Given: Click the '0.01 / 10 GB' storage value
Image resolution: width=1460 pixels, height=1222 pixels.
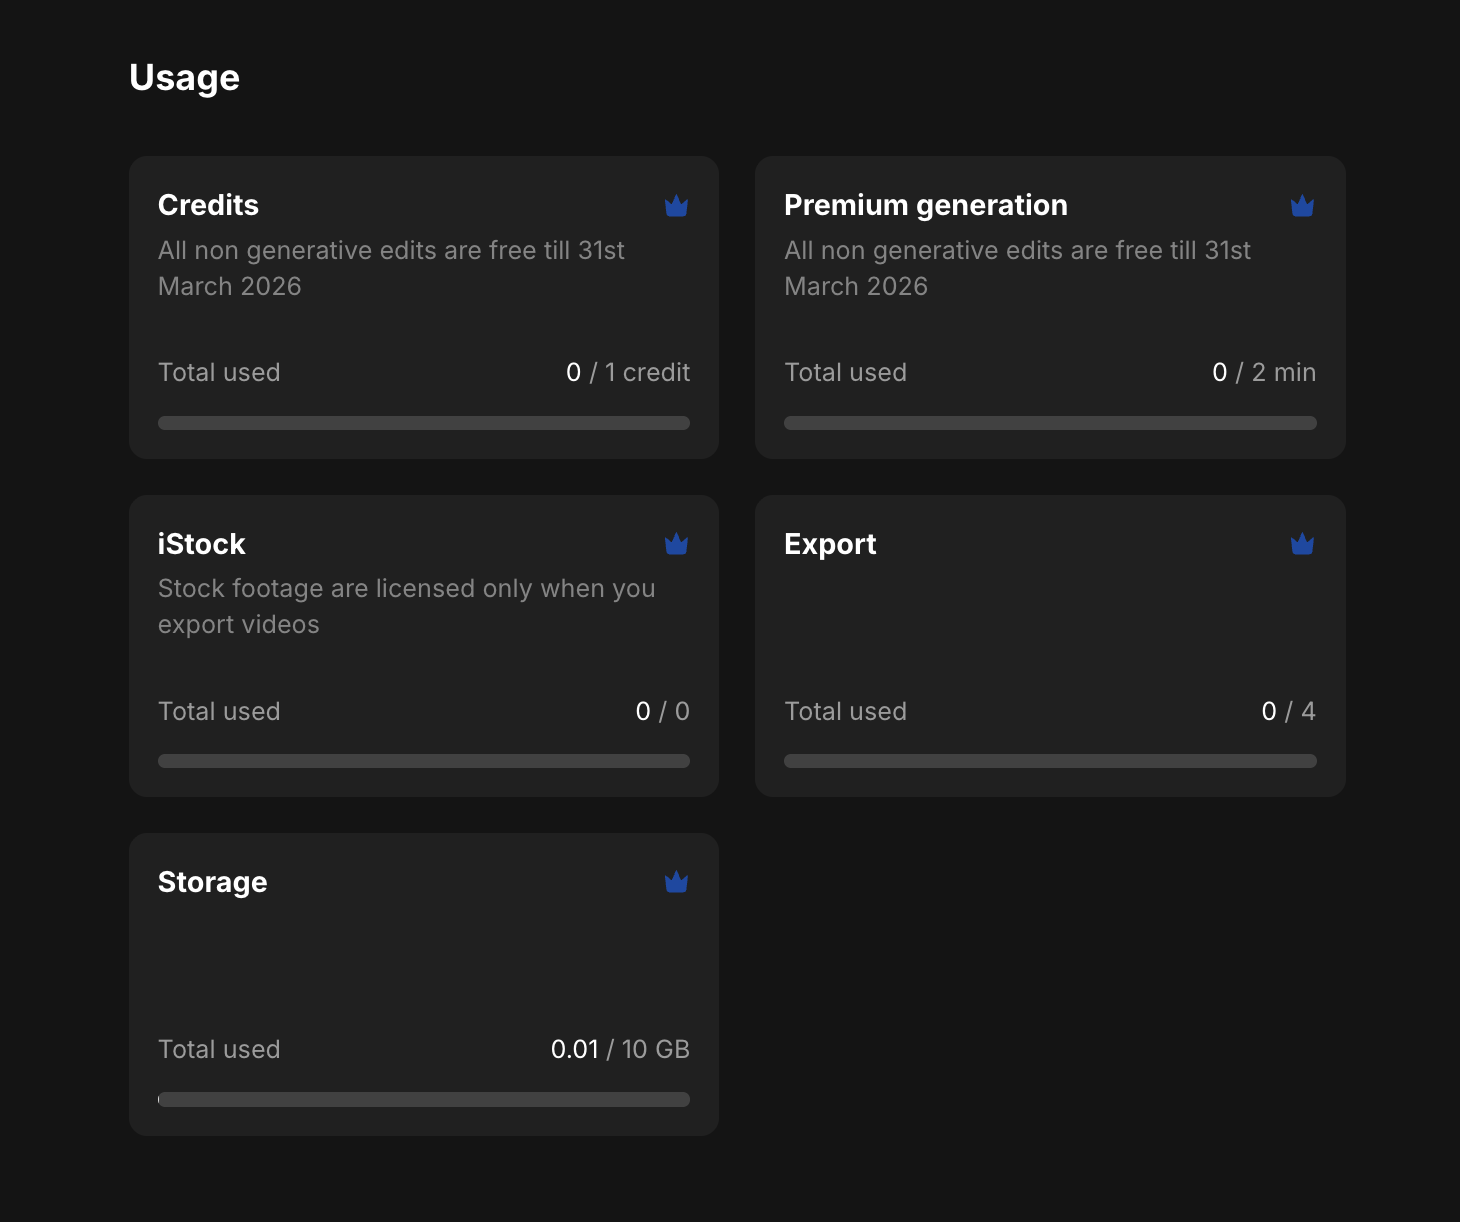Looking at the screenshot, I should pyautogui.click(x=619, y=1049).
